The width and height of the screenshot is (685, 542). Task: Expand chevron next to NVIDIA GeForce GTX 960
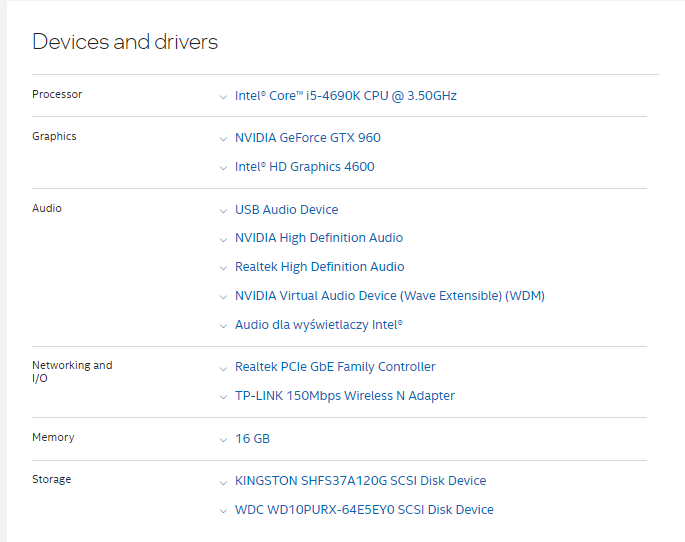tap(223, 139)
